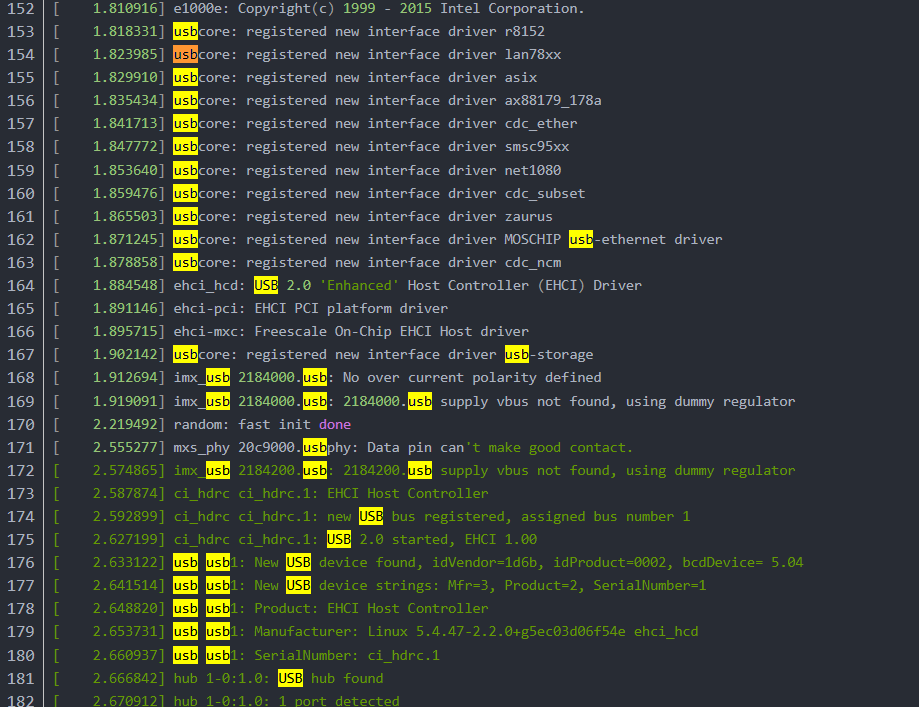This screenshot has width=919, height=707.
Task: Click idVendor=1d6b text
Action: tap(484, 563)
